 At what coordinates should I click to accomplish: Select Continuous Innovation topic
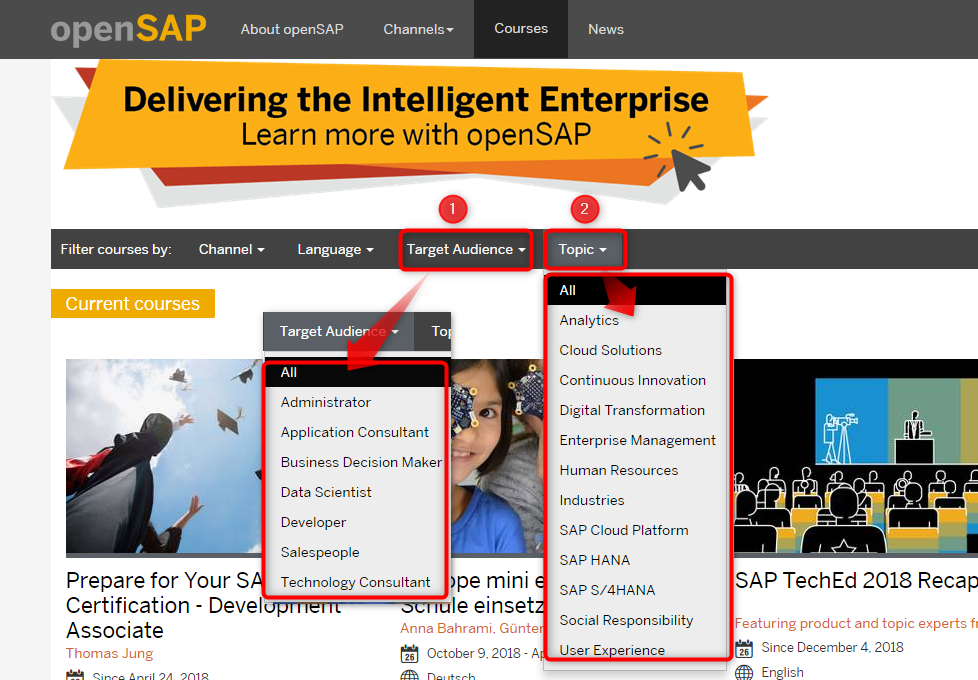[x=637, y=380]
